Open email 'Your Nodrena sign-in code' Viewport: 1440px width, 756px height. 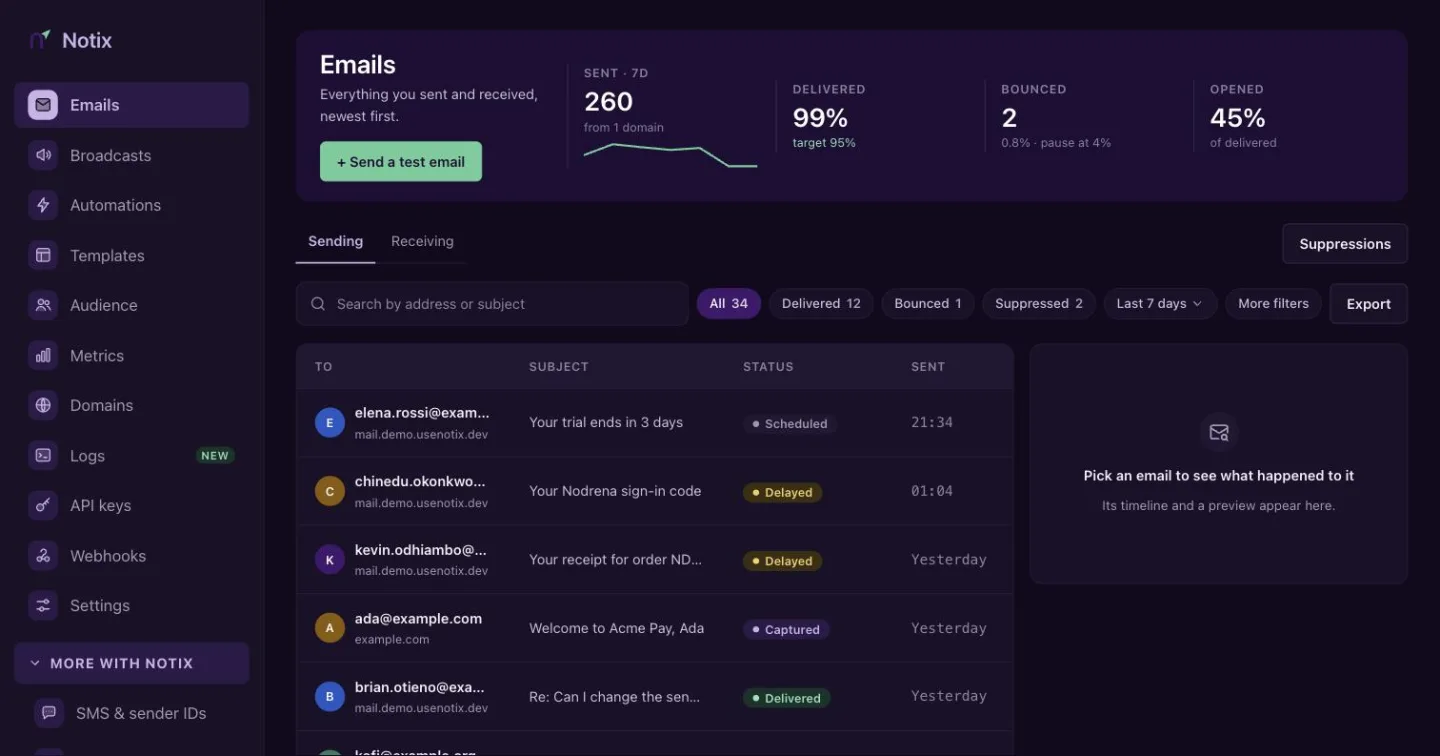(x=615, y=491)
